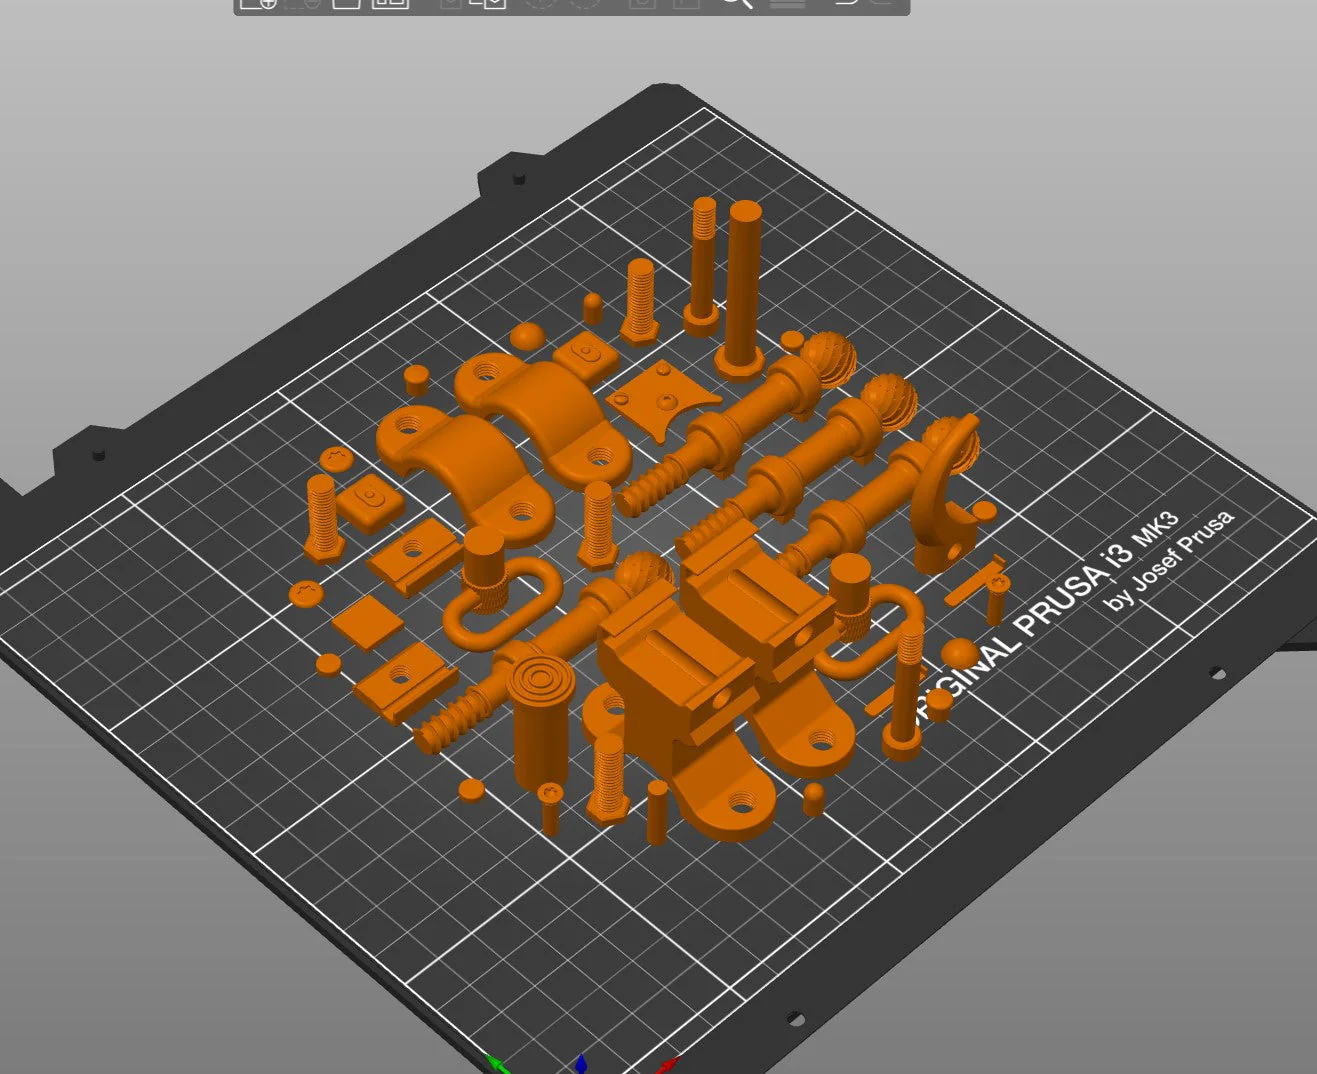Select the rear pipe clamp
Viewport: 1317px width, 1074px height.
point(542,418)
